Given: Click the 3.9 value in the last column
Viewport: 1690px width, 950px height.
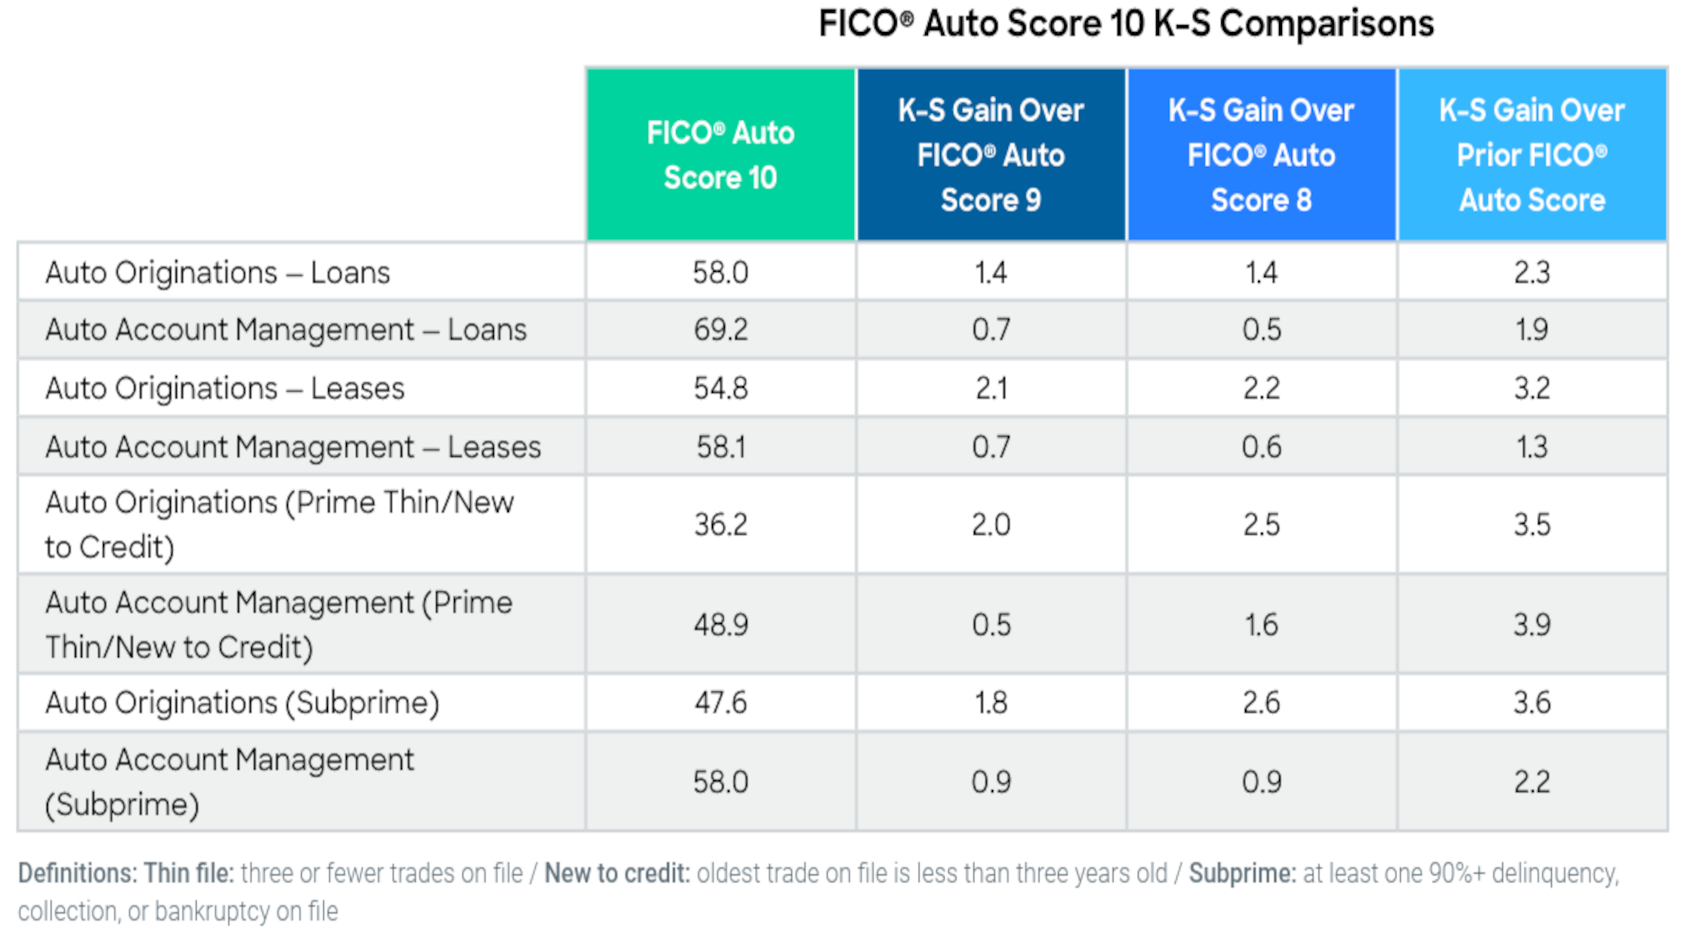Looking at the screenshot, I should pos(1531,624).
